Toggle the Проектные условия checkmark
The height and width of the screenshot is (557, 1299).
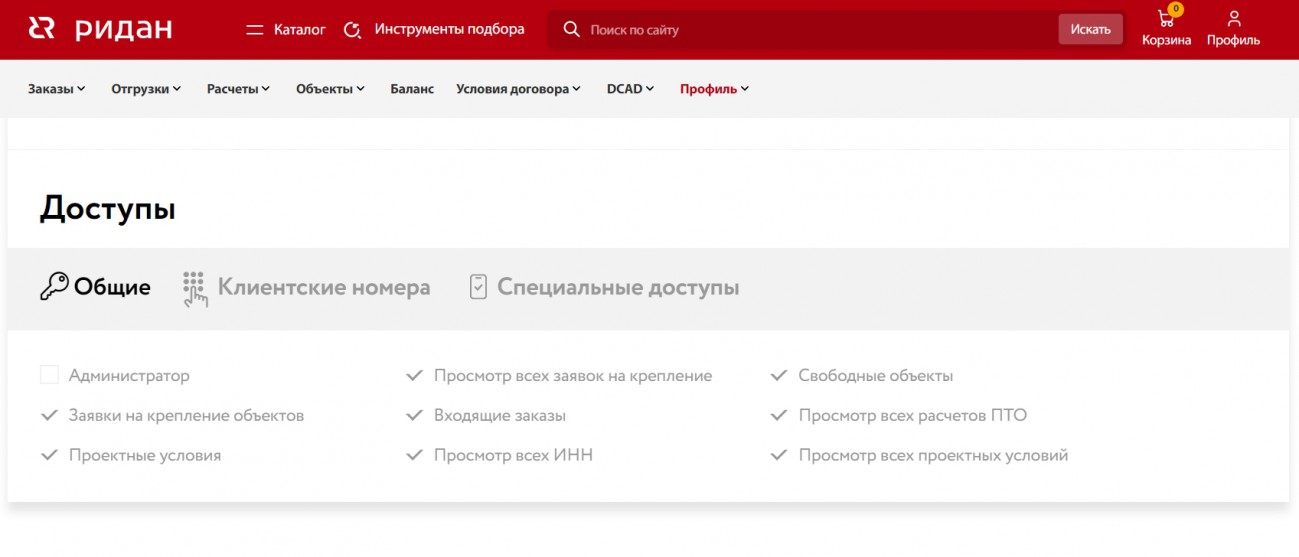click(x=49, y=455)
